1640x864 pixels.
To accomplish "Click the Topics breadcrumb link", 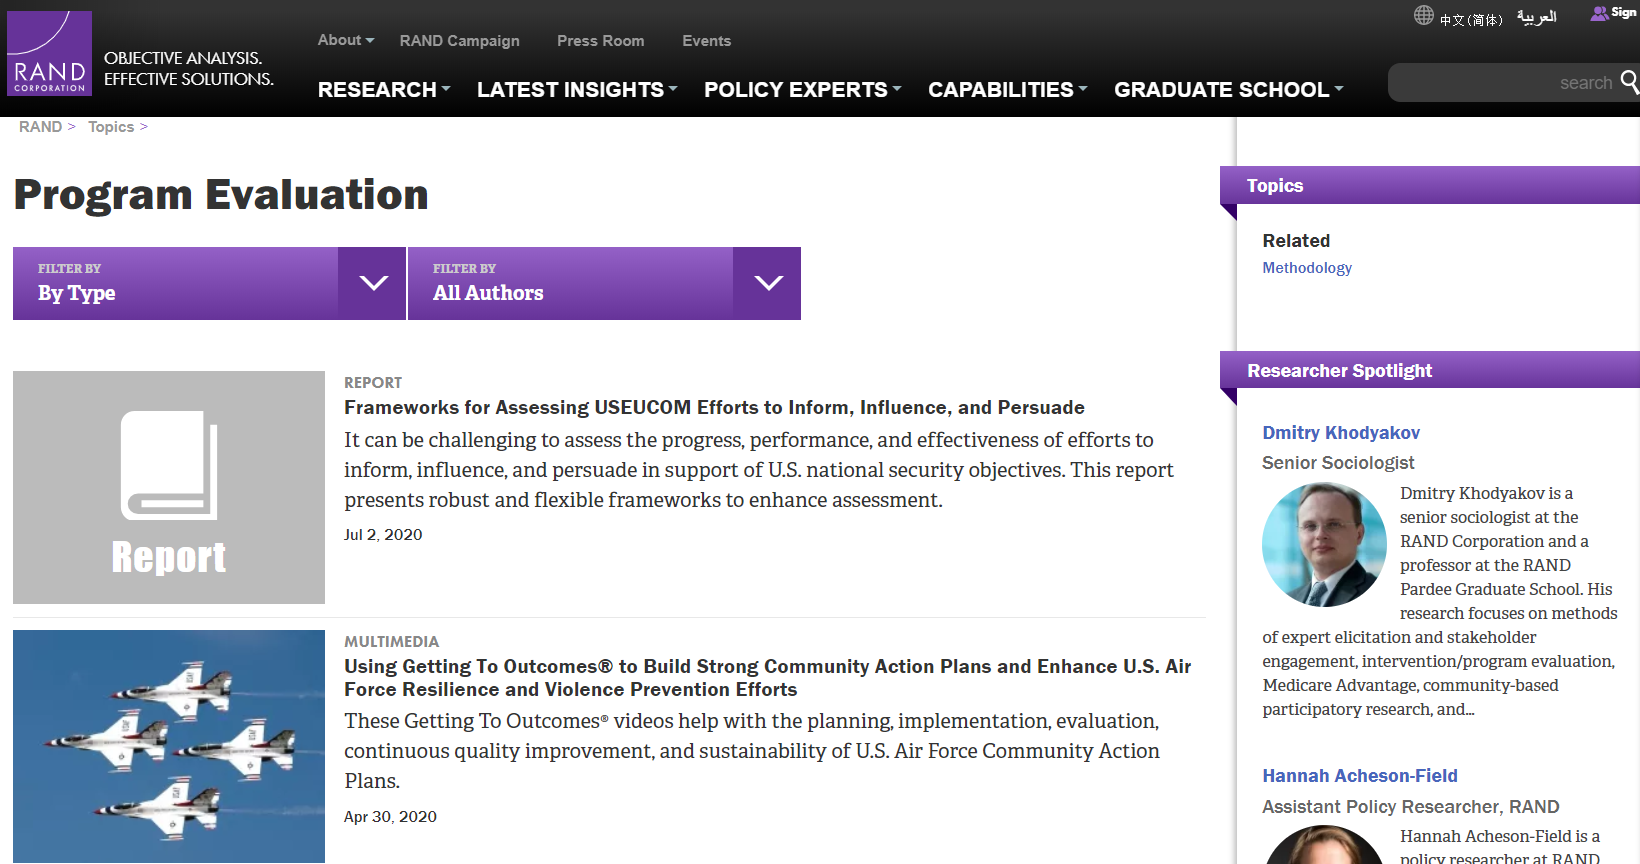I will click(x=111, y=127).
